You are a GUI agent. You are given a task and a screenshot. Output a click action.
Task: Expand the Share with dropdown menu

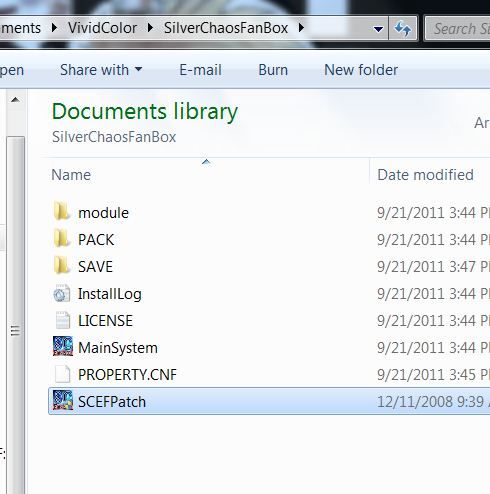[x=101, y=70]
